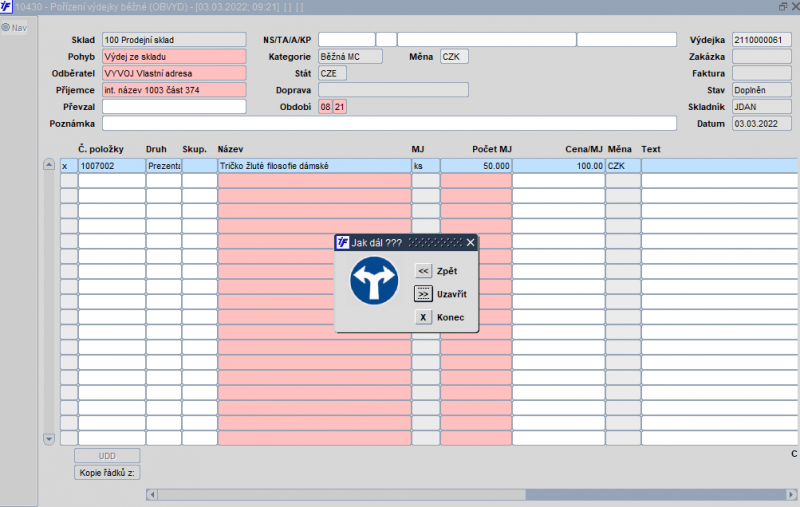
Task: Click the Stát field CZE
Action: 333,73
